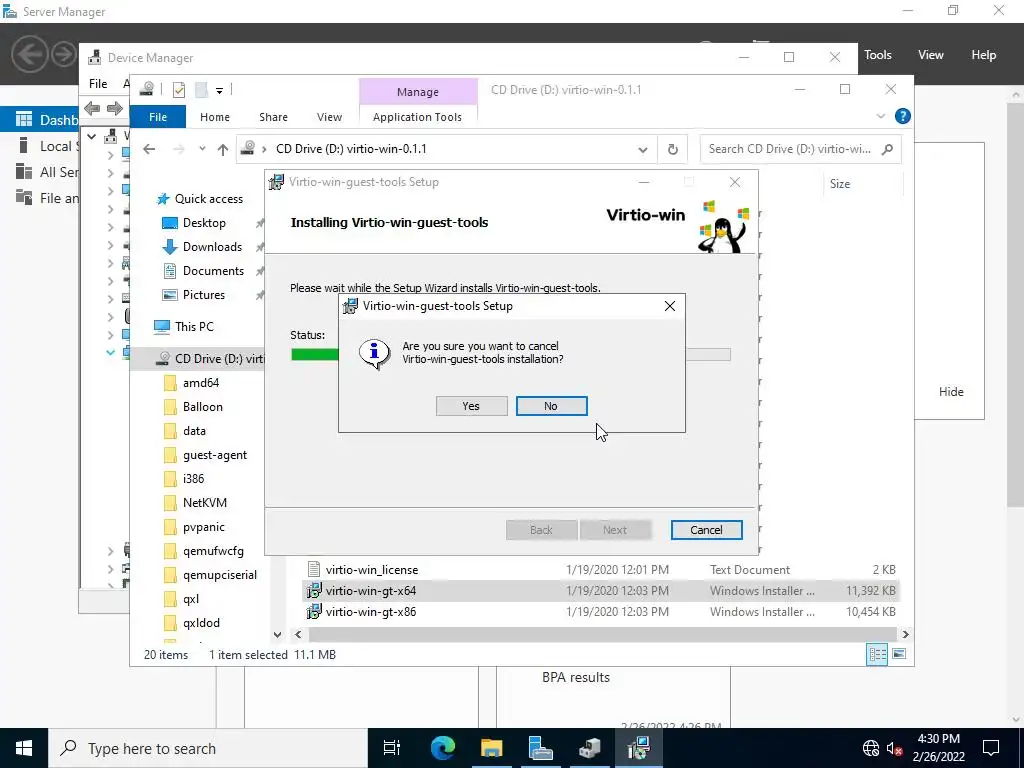Viewport: 1024px width, 768px height.
Task: Open Server Manager View menu
Action: [931, 55]
